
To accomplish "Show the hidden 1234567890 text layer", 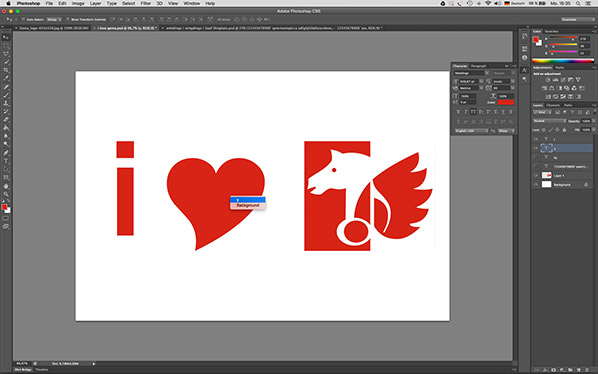I will (x=535, y=166).
